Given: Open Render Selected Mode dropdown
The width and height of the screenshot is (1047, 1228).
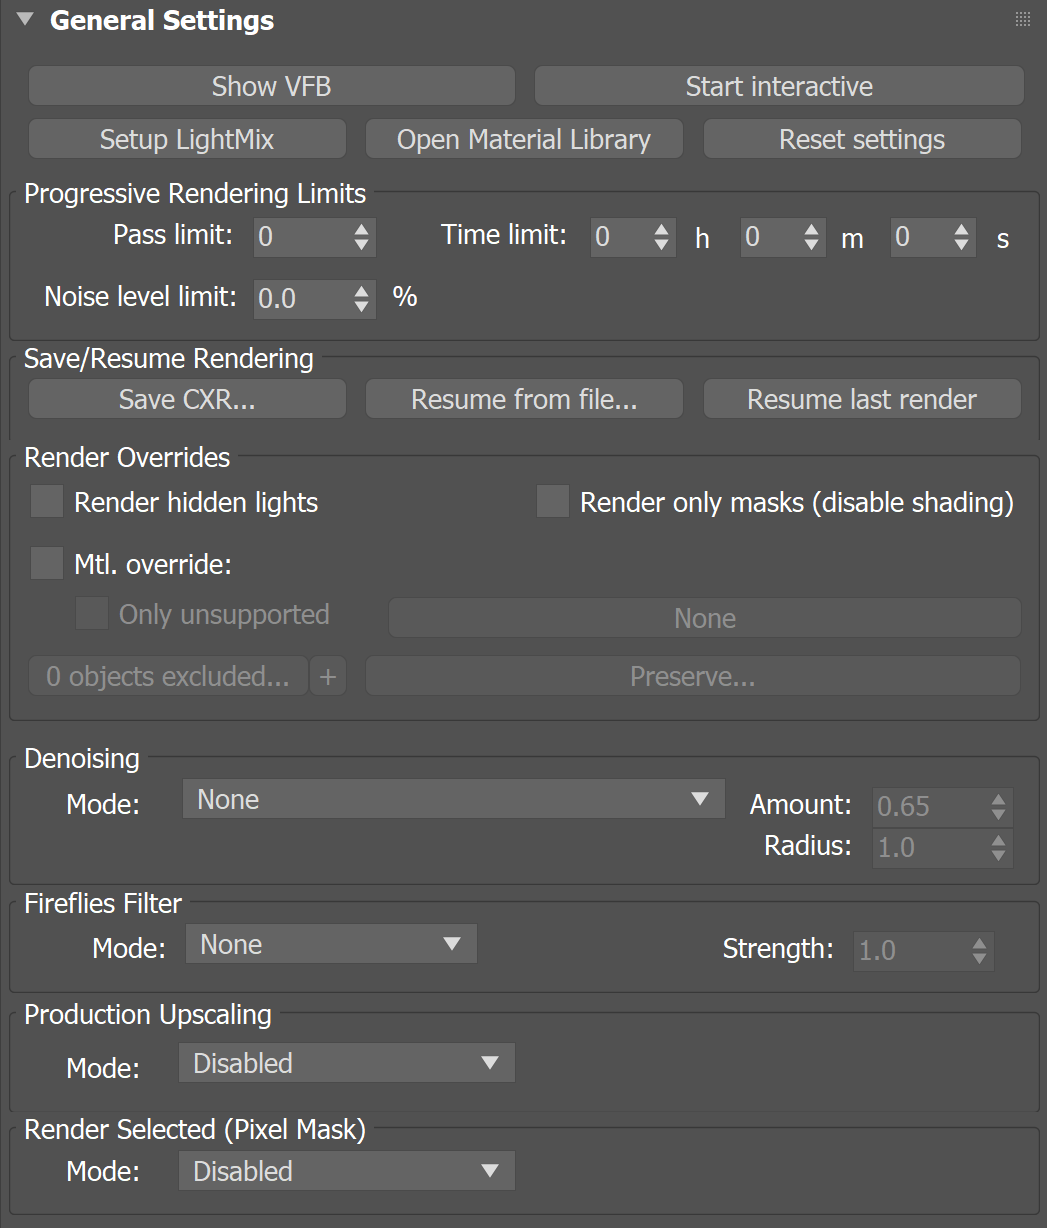Looking at the screenshot, I should [x=346, y=1171].
